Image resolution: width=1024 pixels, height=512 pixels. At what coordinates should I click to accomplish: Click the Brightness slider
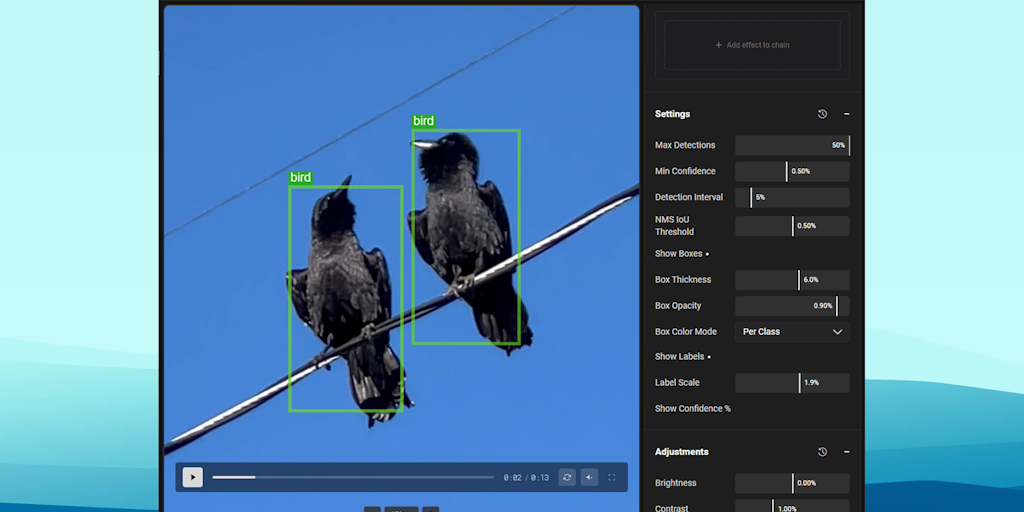point(792,484)
